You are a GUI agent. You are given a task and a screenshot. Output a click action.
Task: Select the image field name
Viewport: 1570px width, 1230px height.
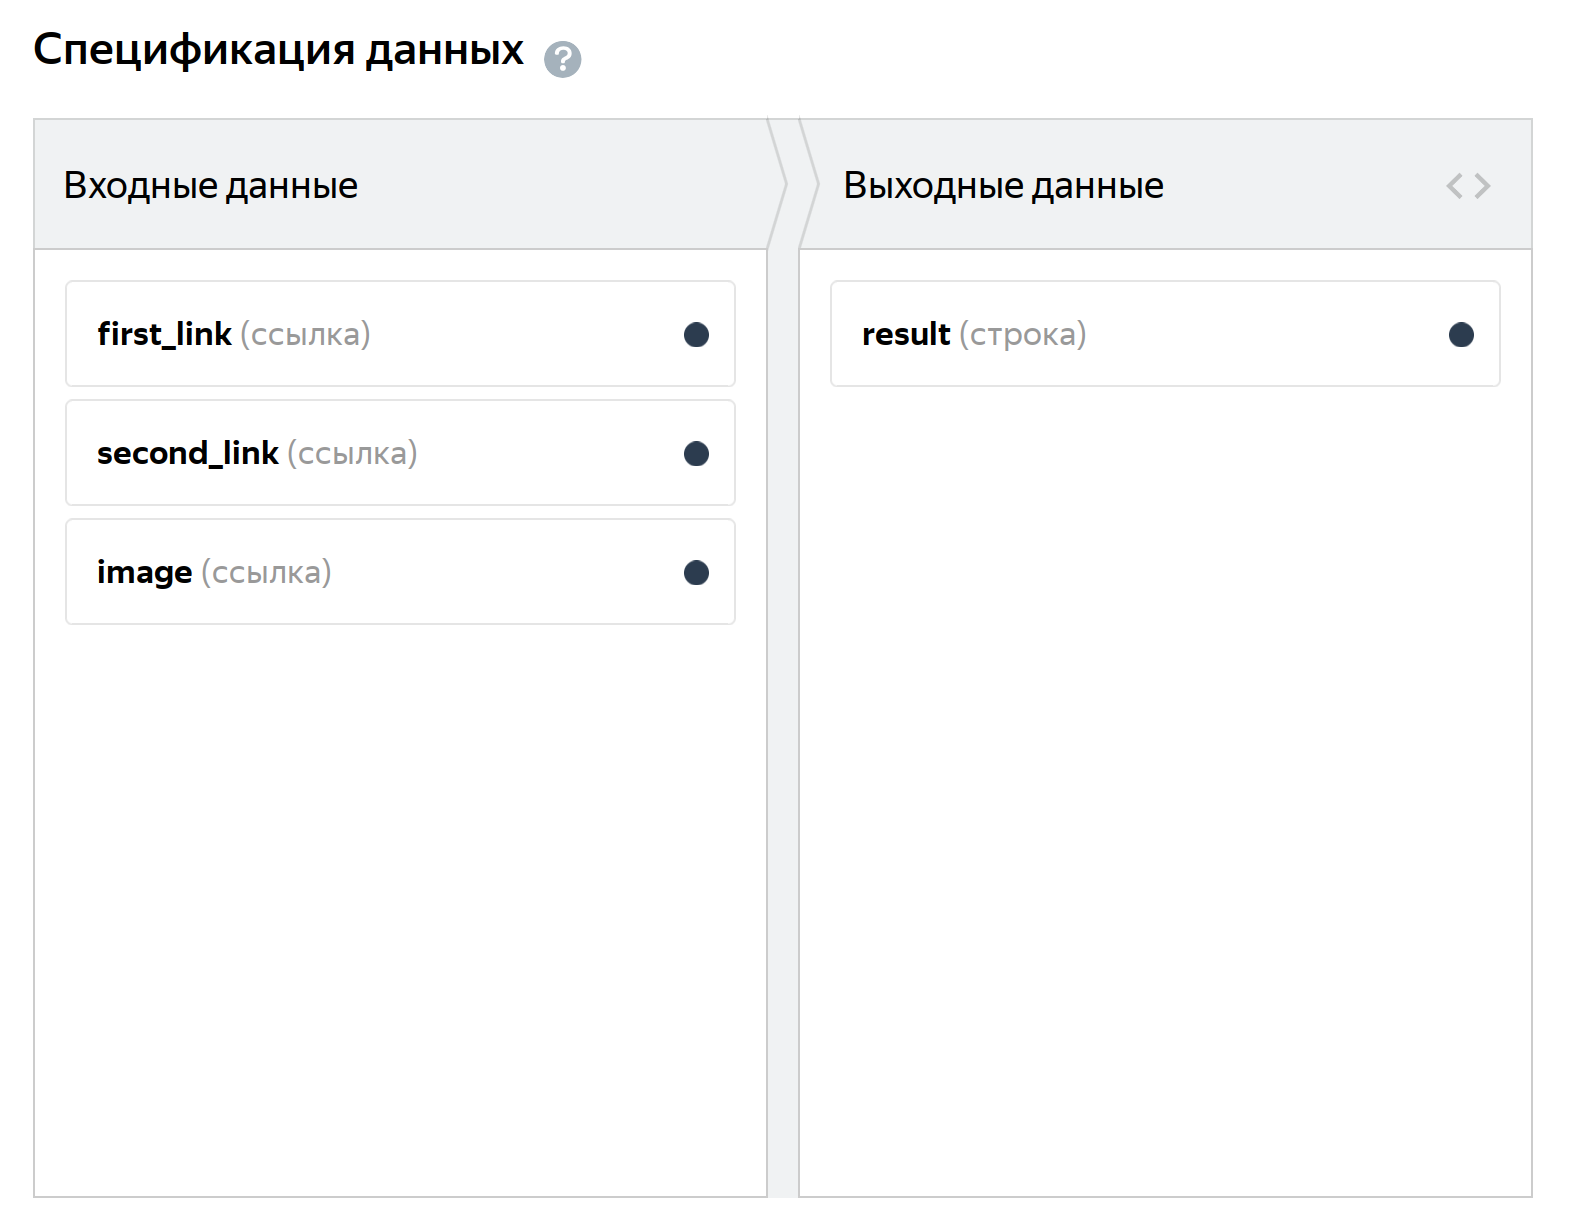144,572
